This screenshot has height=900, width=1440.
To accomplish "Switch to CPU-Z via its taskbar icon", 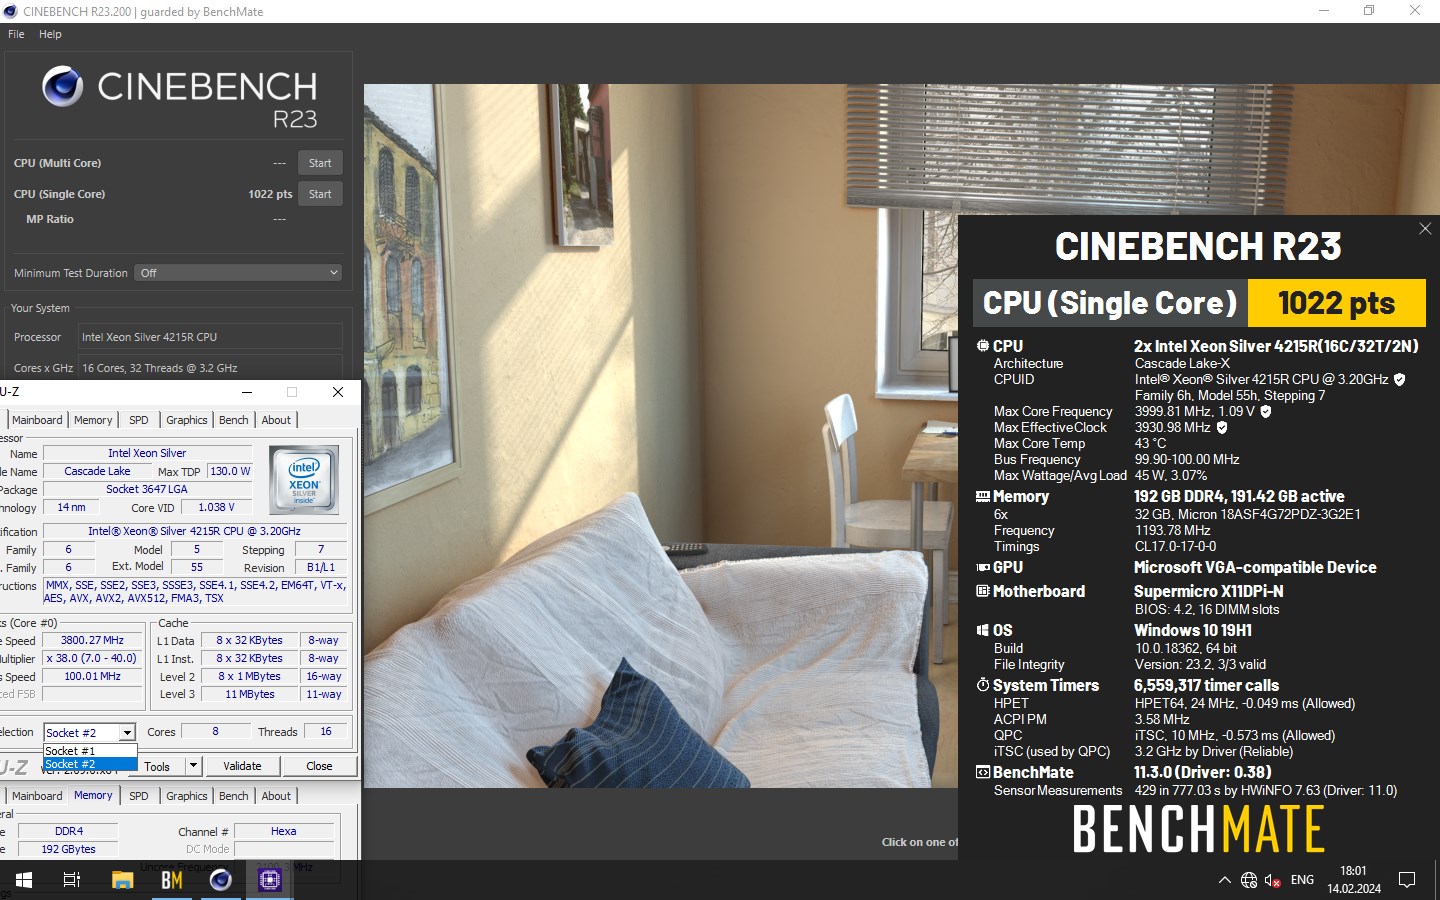I will pyautogui.click(x=270, y=880).
